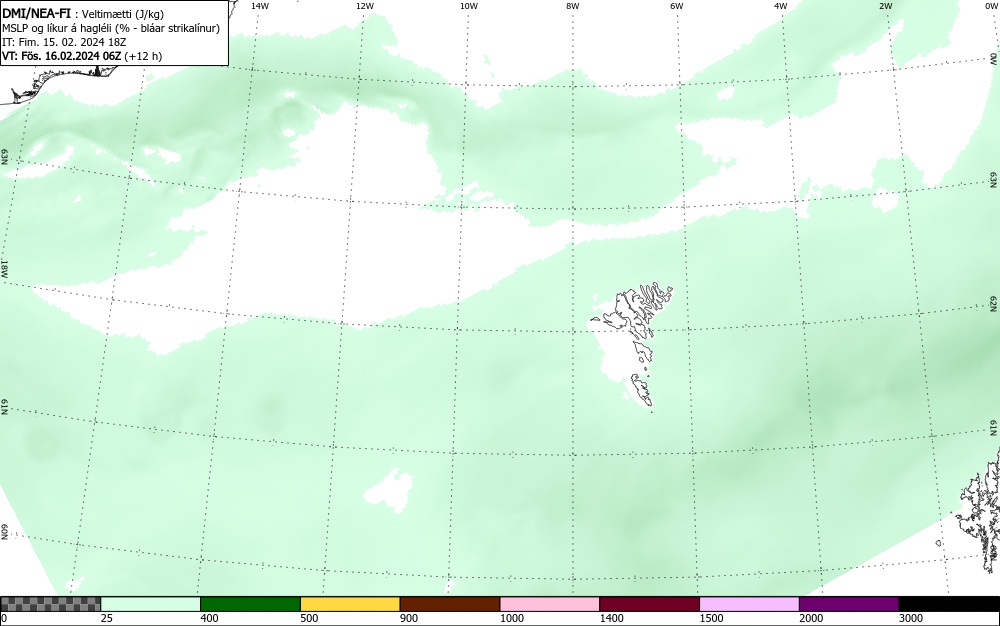Click the checkered 0–25 legend swatch
1000x626 pixels.
(x=50, y=604)
